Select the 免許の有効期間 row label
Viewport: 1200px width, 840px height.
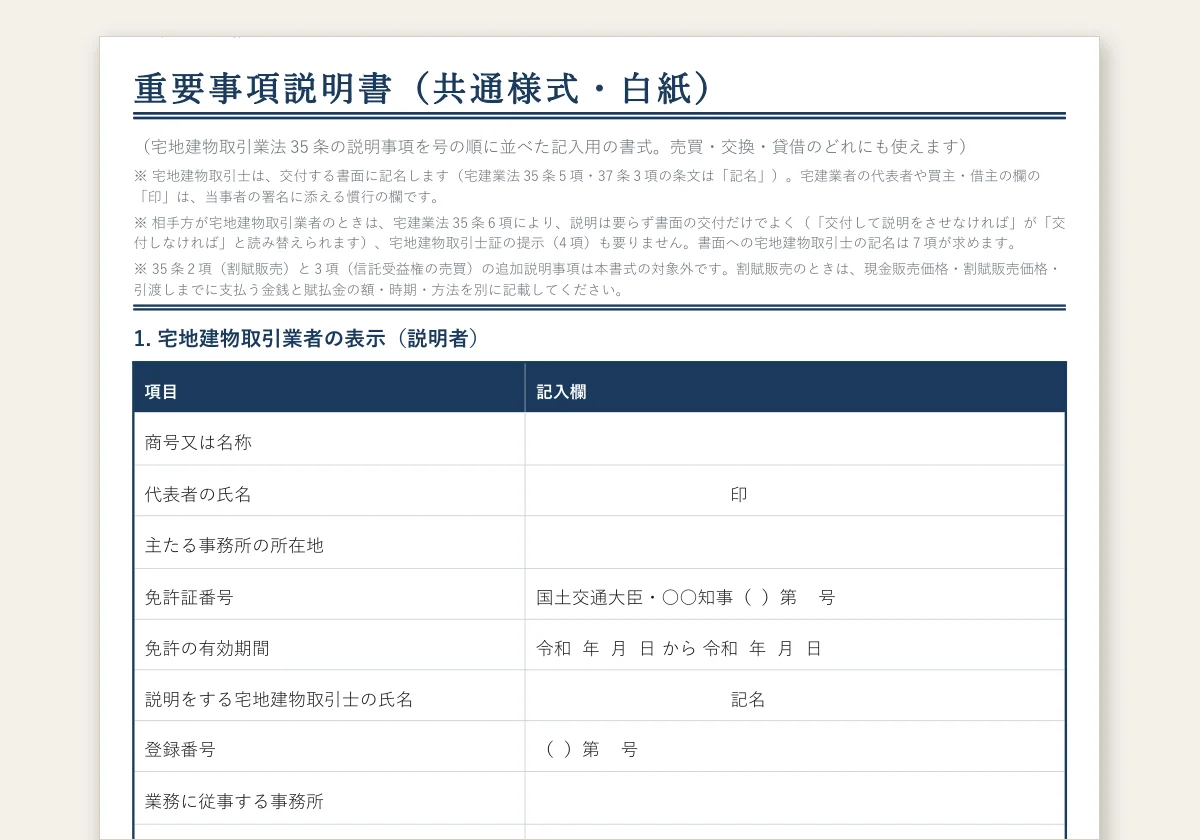coord(207,648)
